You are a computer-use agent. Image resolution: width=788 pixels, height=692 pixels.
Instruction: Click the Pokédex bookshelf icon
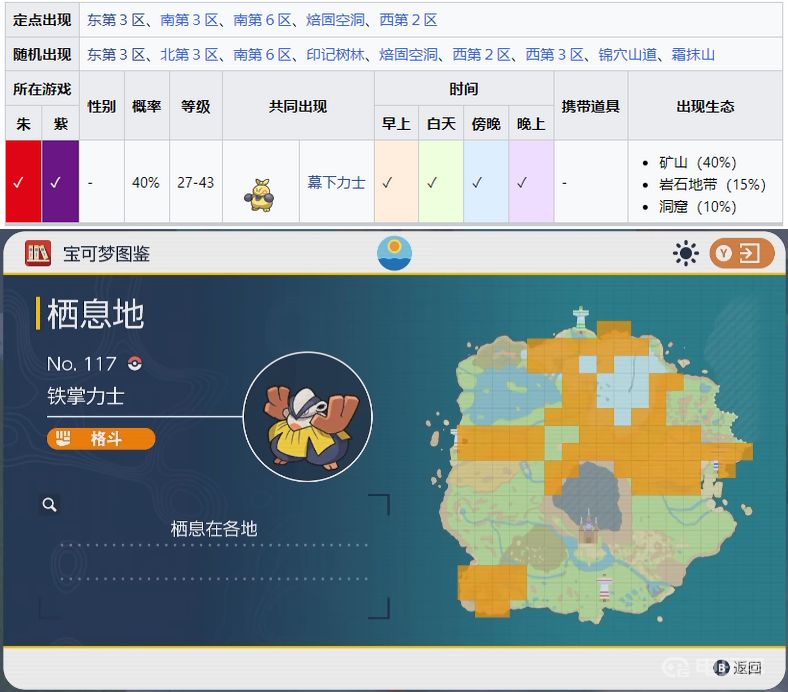point(38,253)
